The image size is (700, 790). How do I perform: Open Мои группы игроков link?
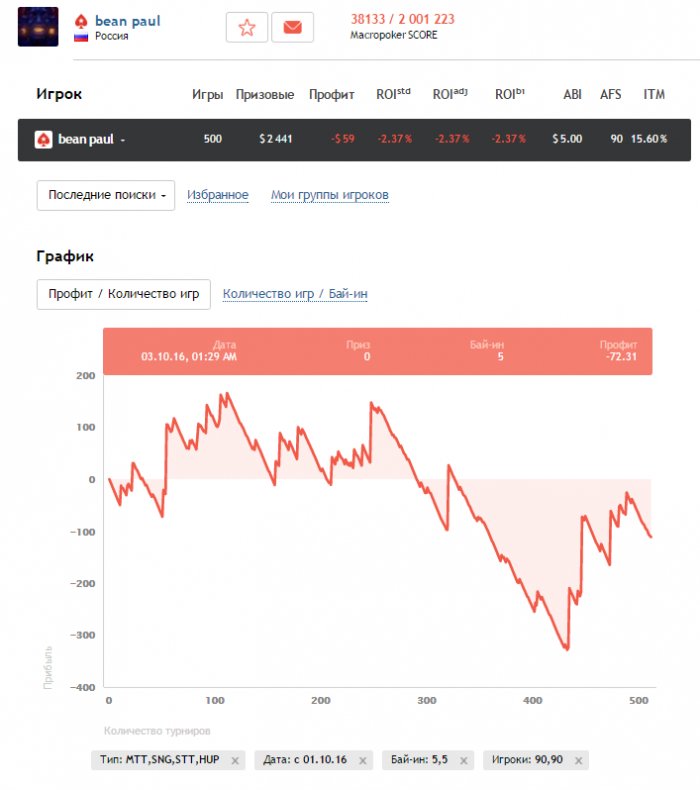click(x=330, y=195)
